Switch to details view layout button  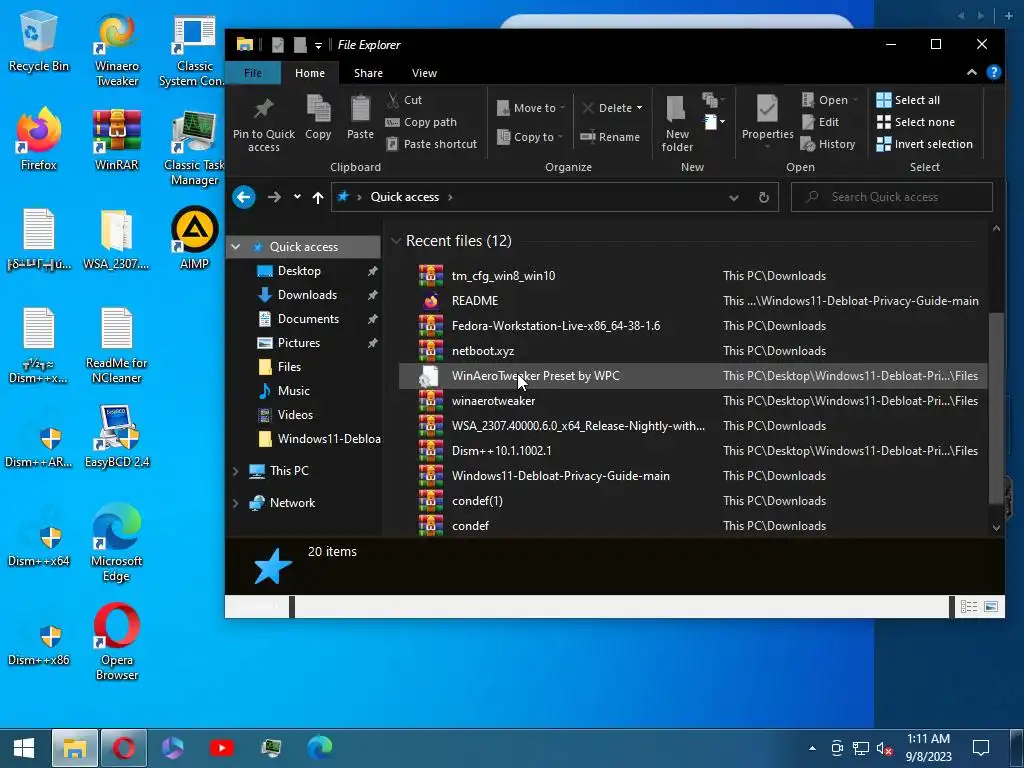tap(968, 607)
